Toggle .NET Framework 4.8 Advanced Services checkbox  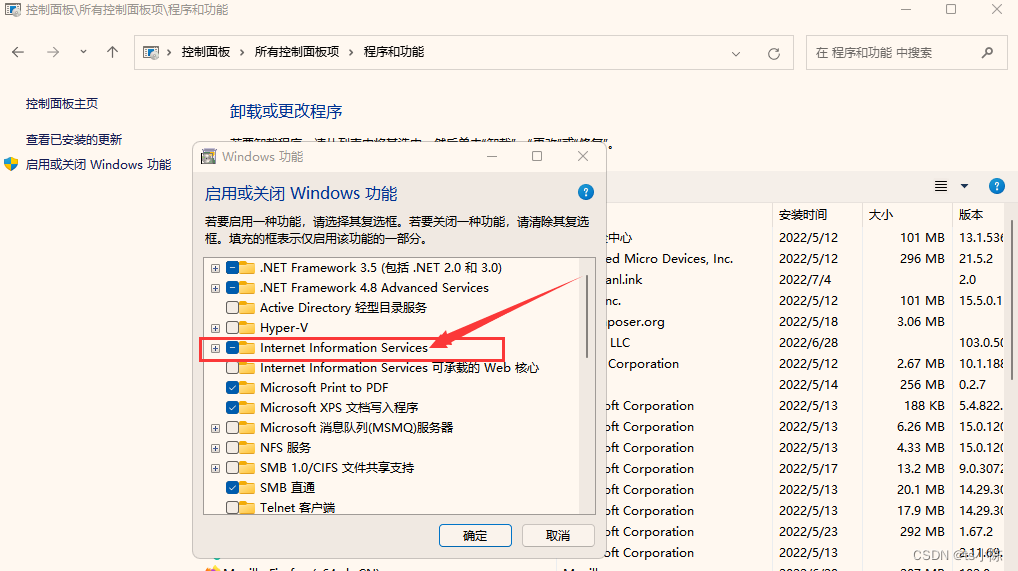(232, 288)
